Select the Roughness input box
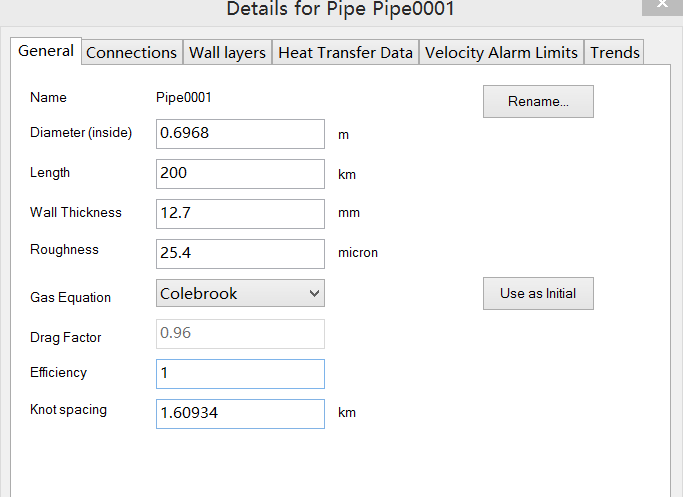 pos(240,253)
